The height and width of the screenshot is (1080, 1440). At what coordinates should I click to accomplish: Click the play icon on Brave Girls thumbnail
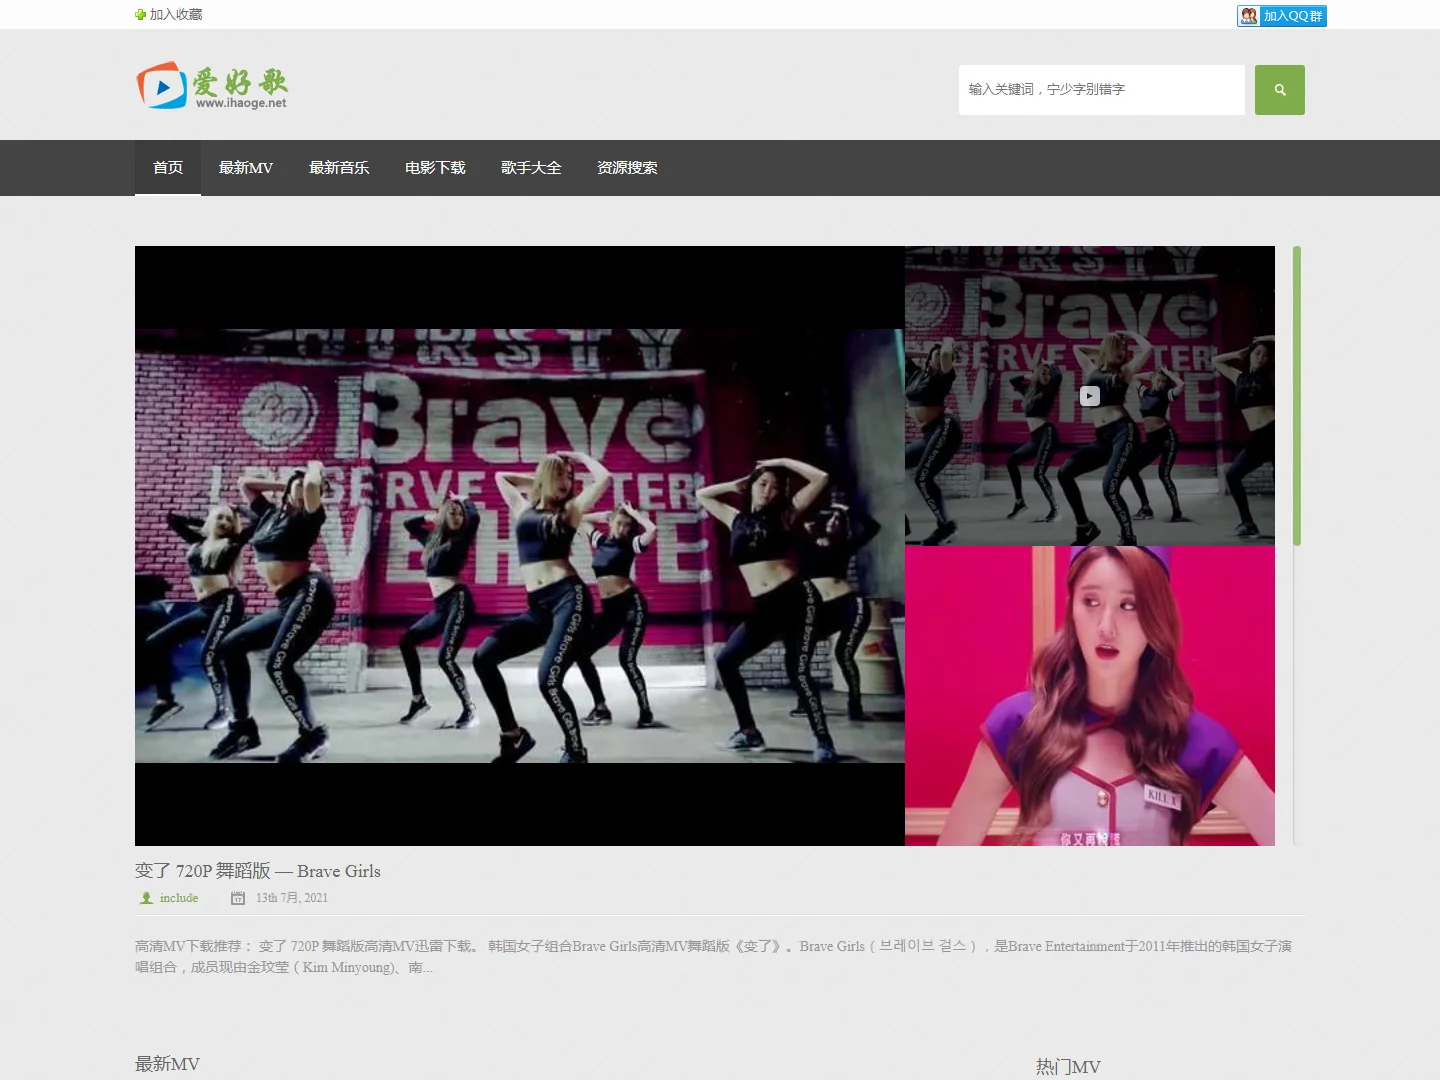point(1090,396)
